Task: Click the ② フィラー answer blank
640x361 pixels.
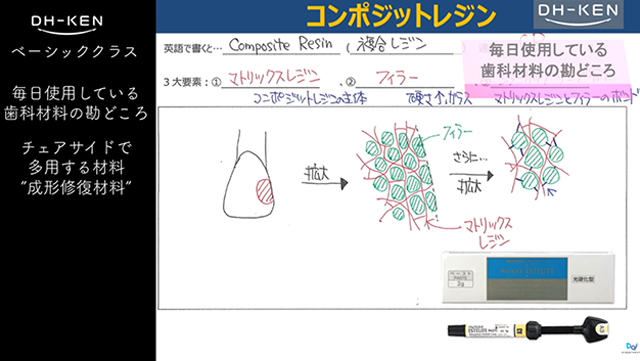Action: click(405, 78)
